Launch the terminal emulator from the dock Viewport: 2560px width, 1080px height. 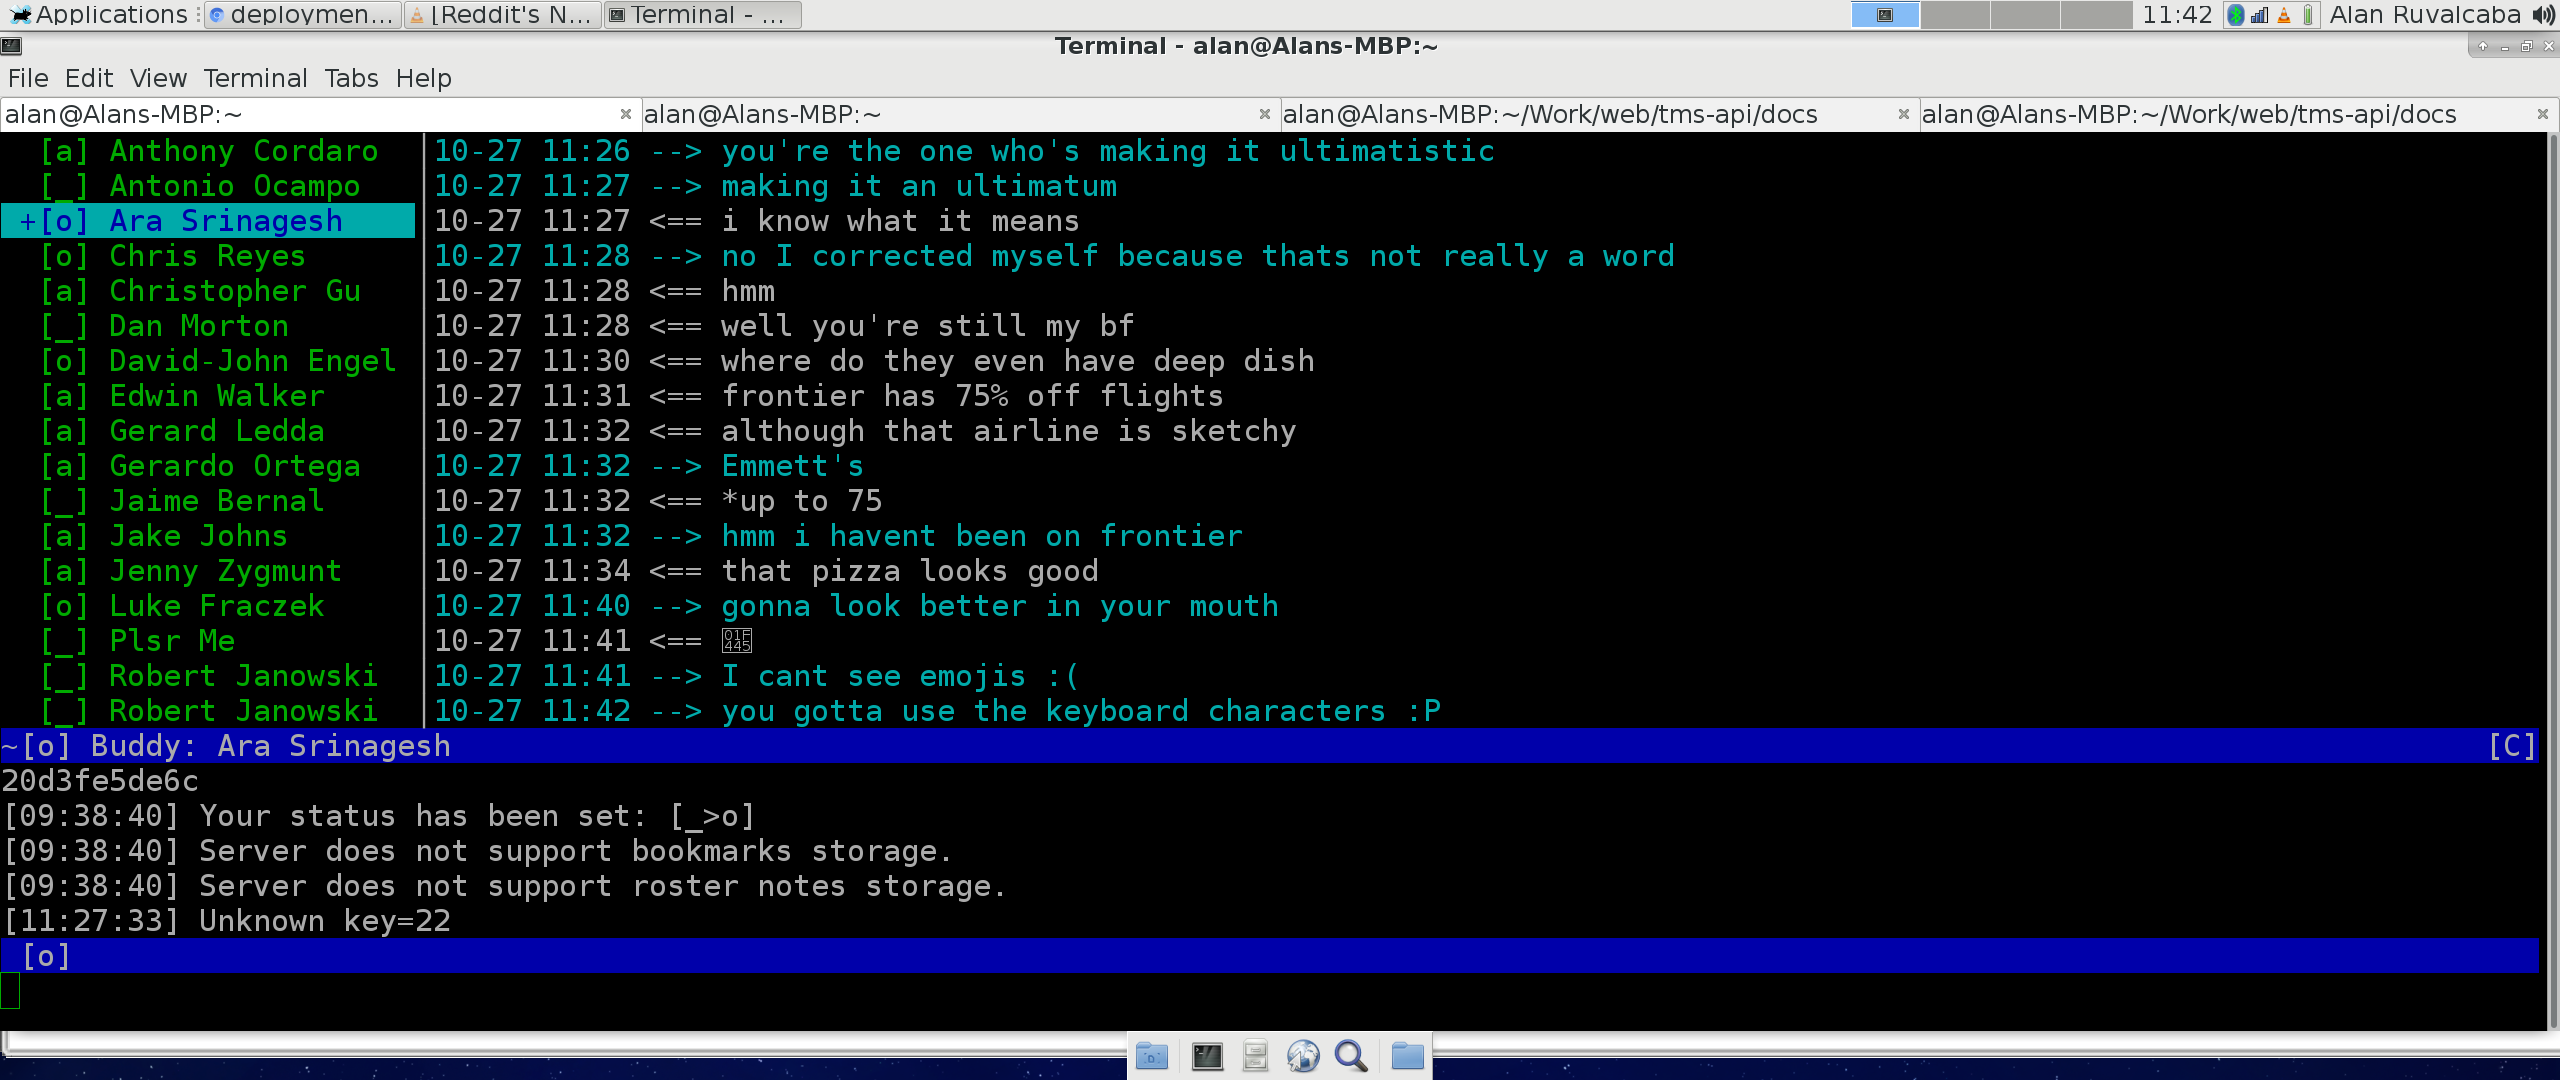coord(1207,1056)
